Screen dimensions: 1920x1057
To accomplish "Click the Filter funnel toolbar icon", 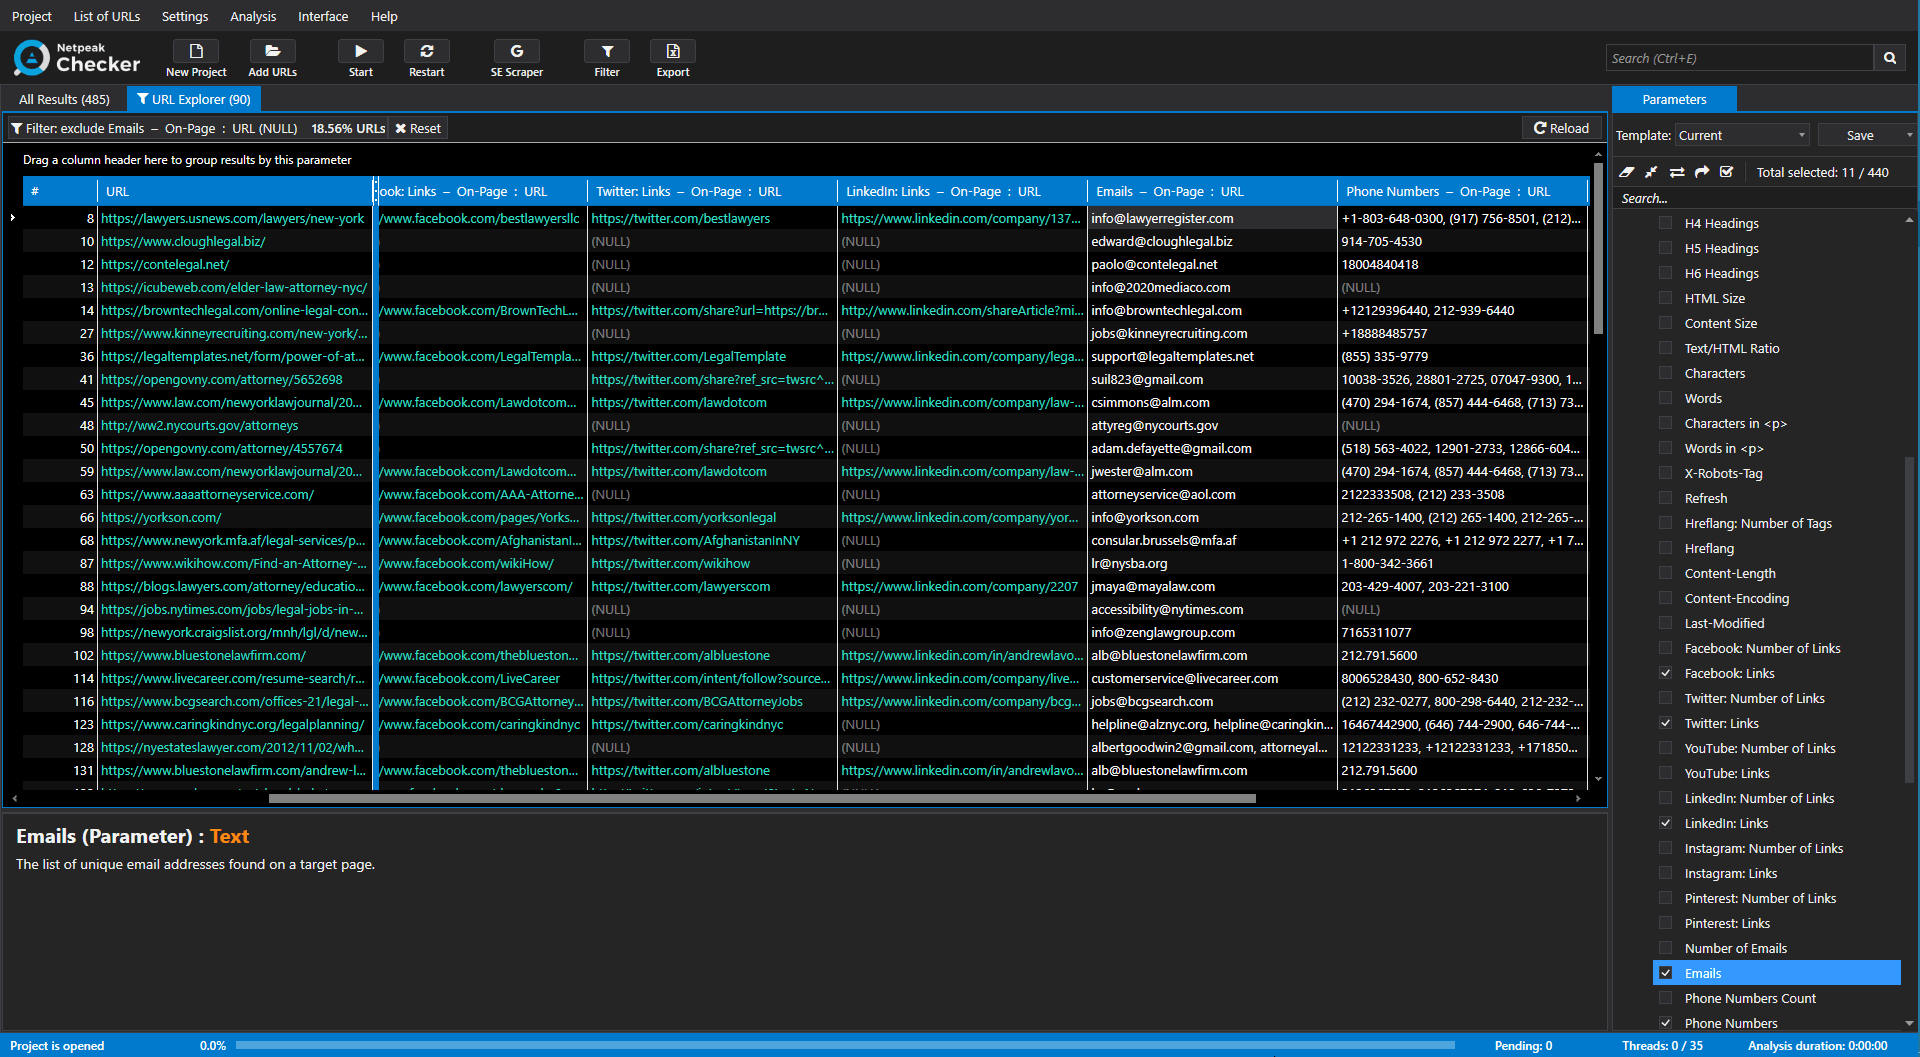I will (607, 51).
